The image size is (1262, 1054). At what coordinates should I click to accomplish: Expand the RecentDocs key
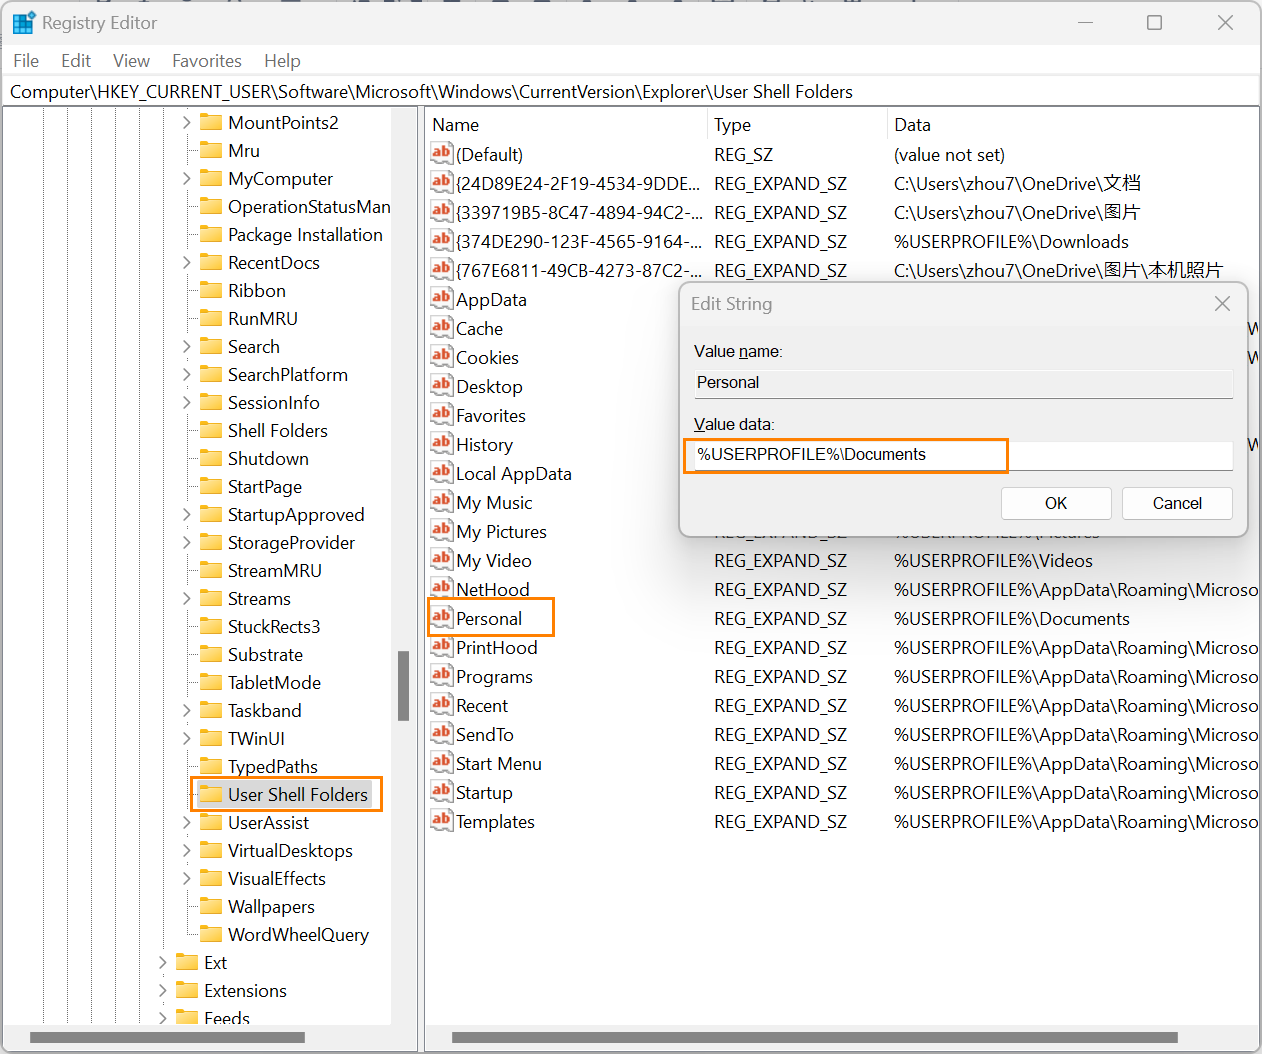pyautogui.click(x=186, y=262)
